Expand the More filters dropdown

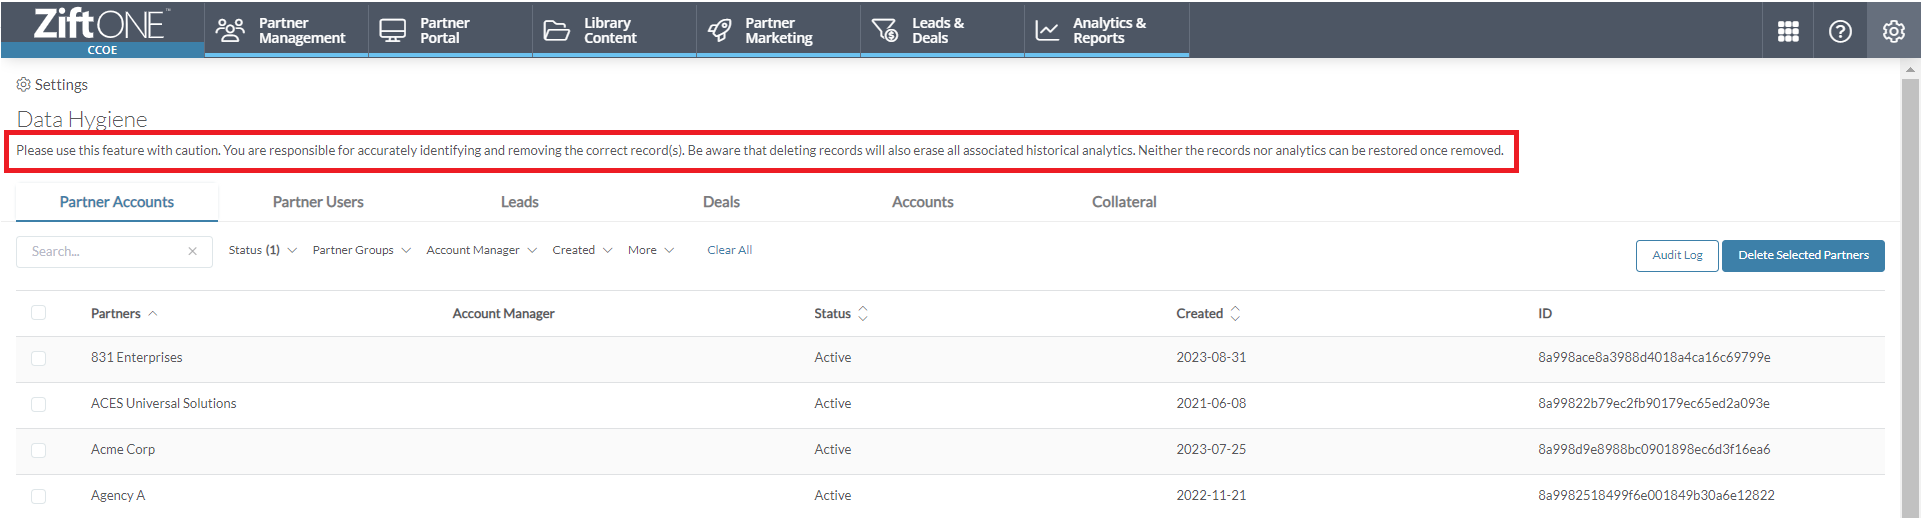[x=651, y=250]
